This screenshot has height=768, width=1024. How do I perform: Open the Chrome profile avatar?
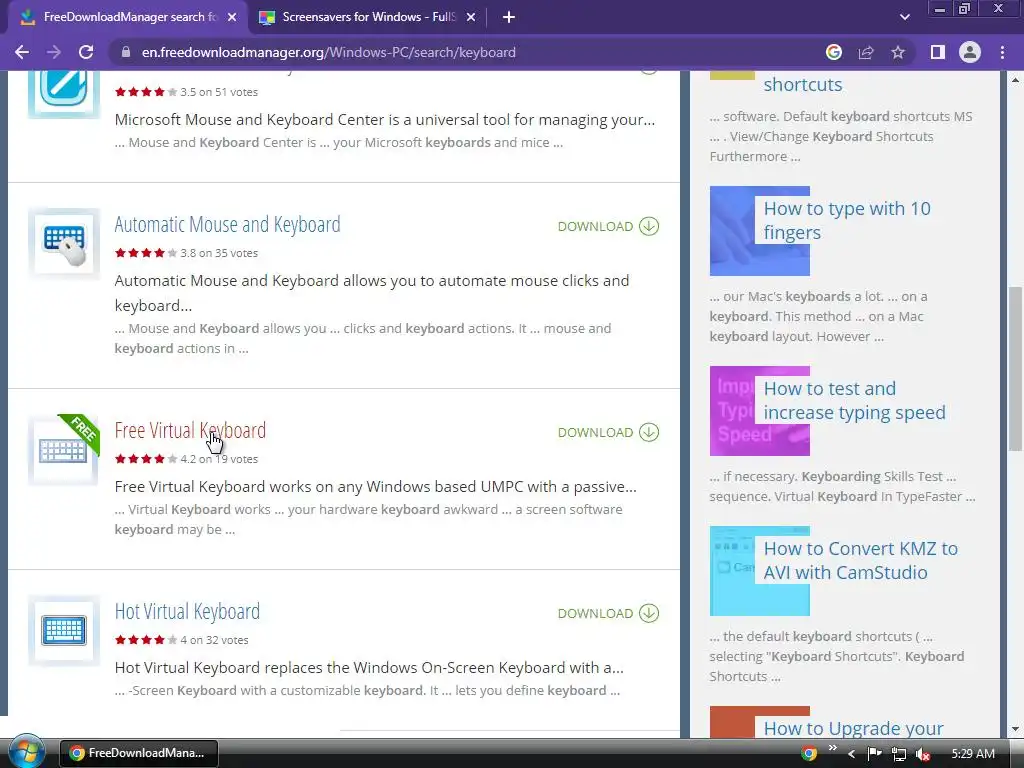click(x=970, y=52)
